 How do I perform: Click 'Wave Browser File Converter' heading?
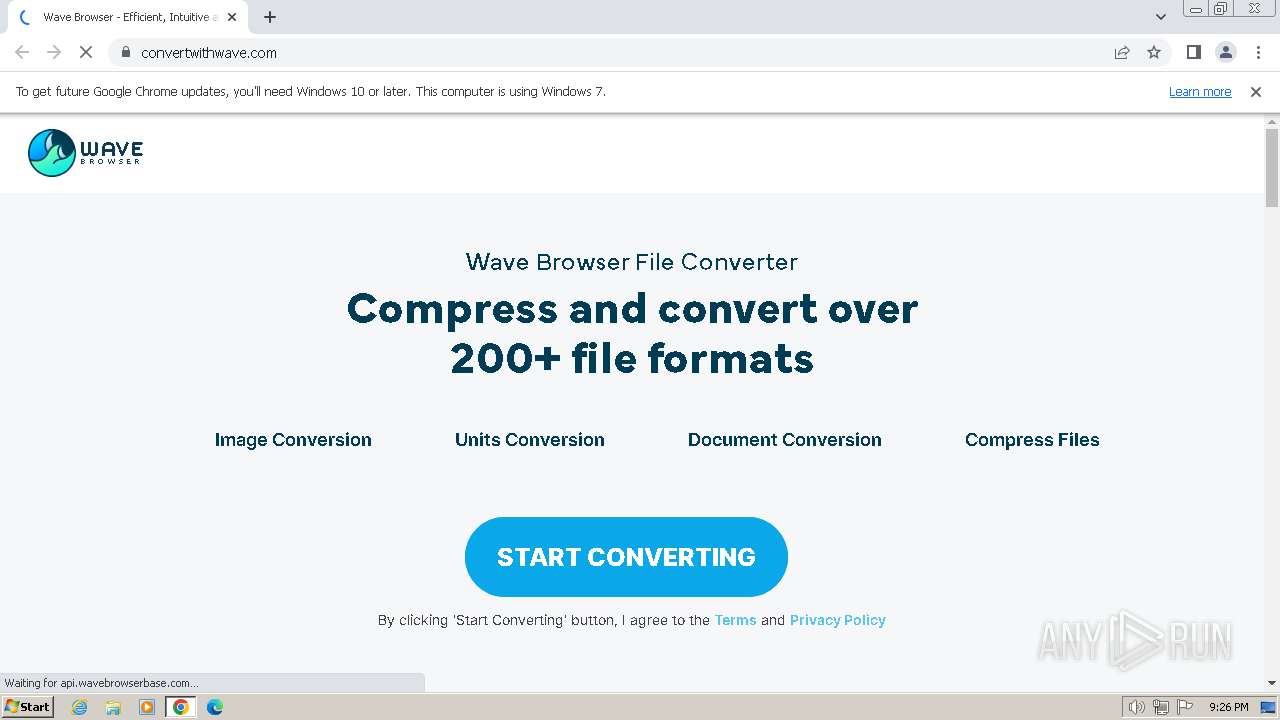pos(632,262)
